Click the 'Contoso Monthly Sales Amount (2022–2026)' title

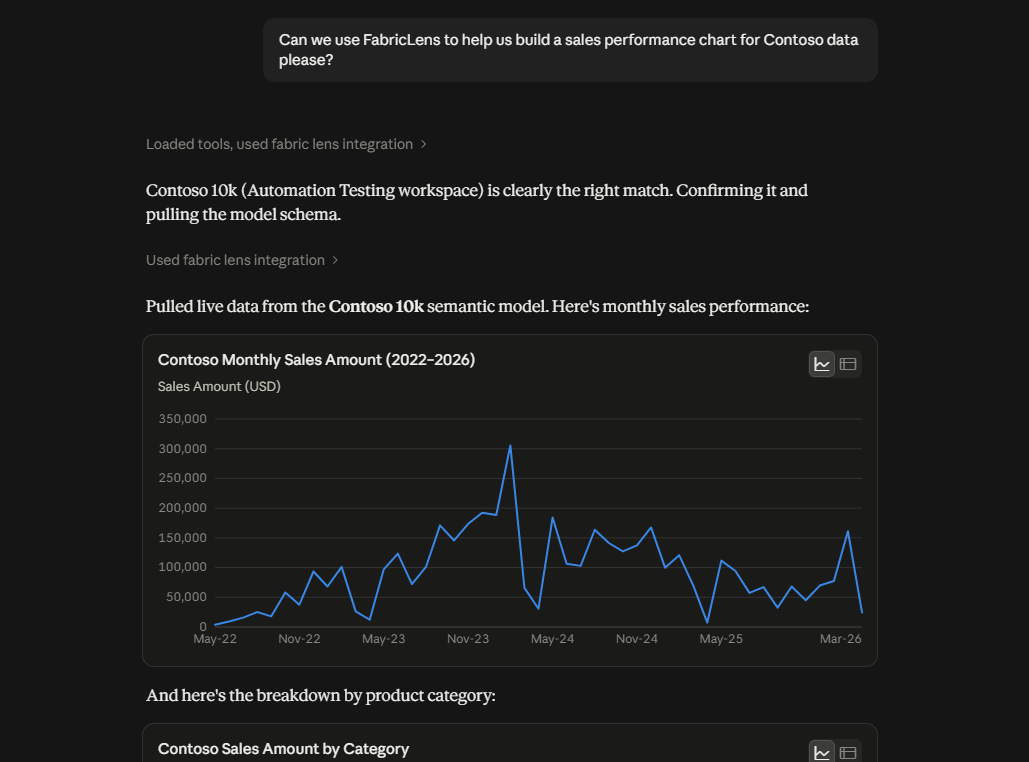316,360
